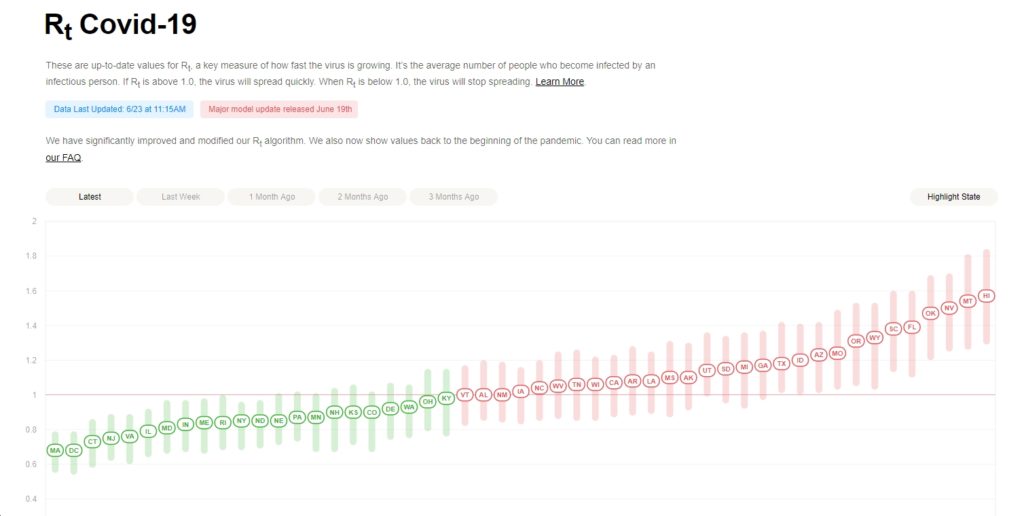1024x516 pixels.
Task: Show values from 3 Months Ago
Action: pos(453,197)
